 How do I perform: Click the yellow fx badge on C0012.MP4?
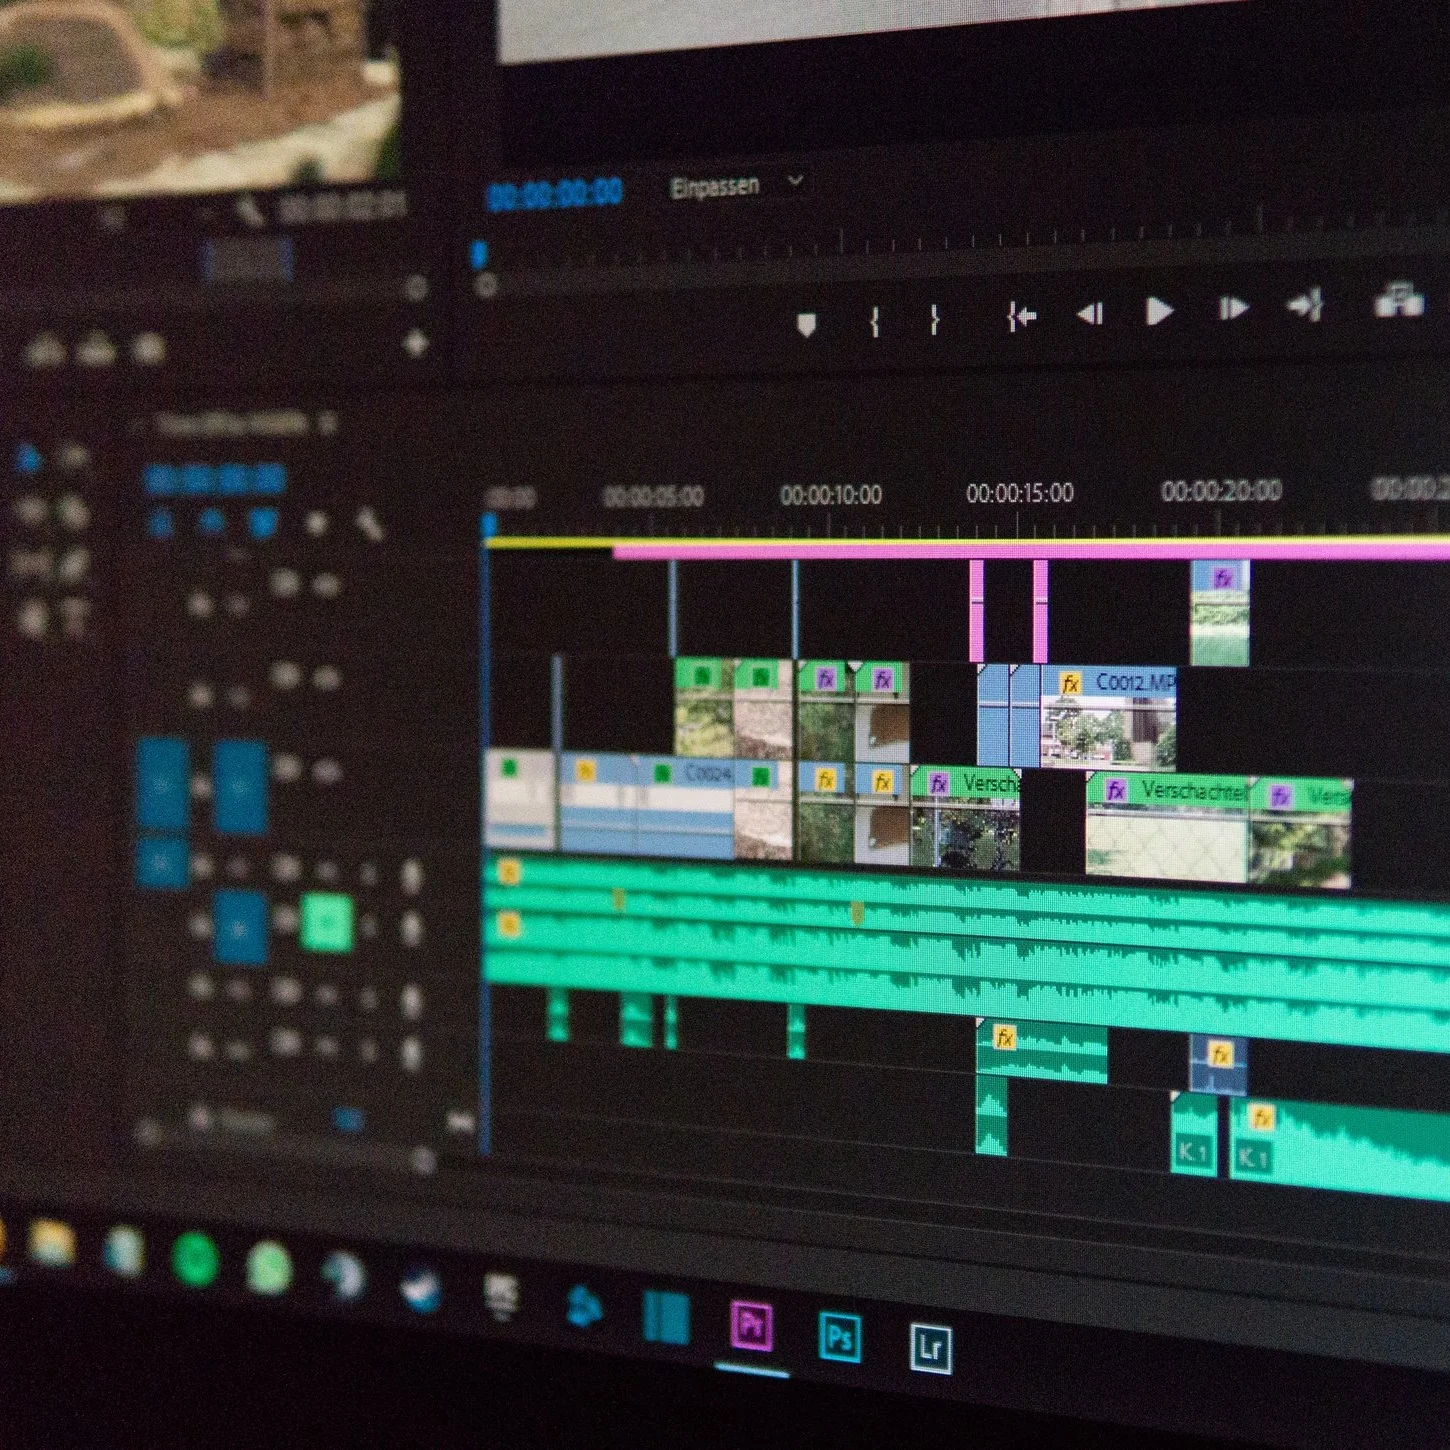pos(1070,684)
